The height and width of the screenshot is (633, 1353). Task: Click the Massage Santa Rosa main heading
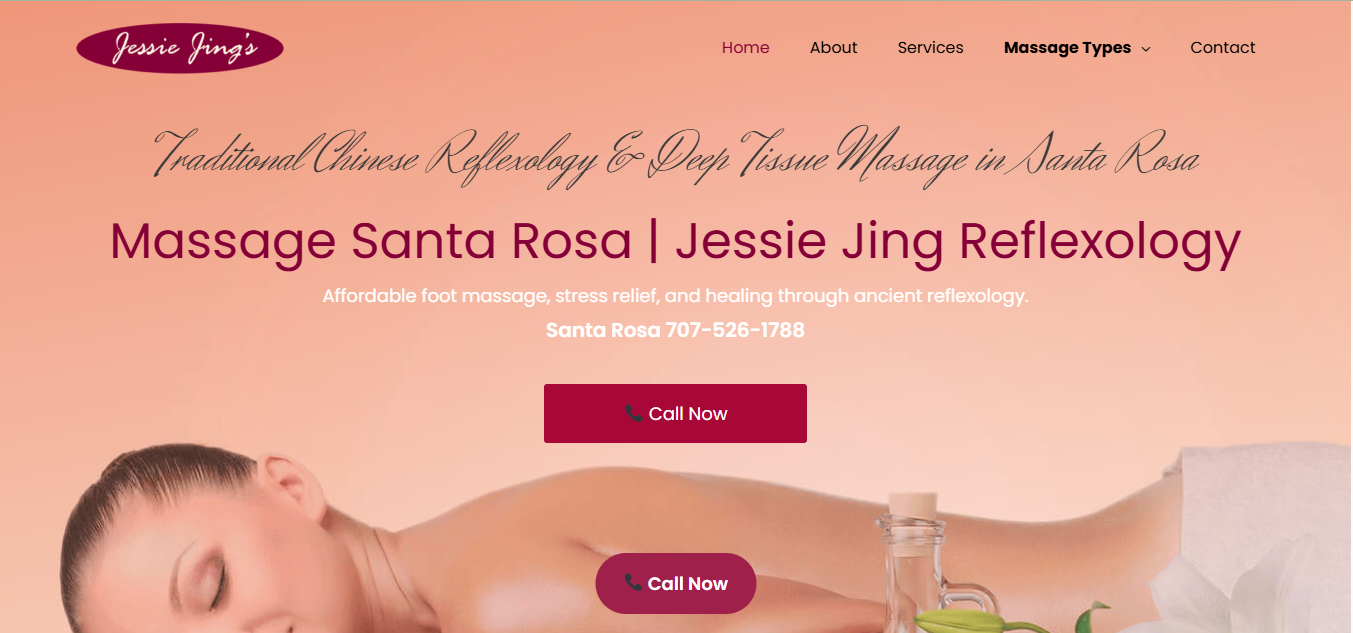675,242
